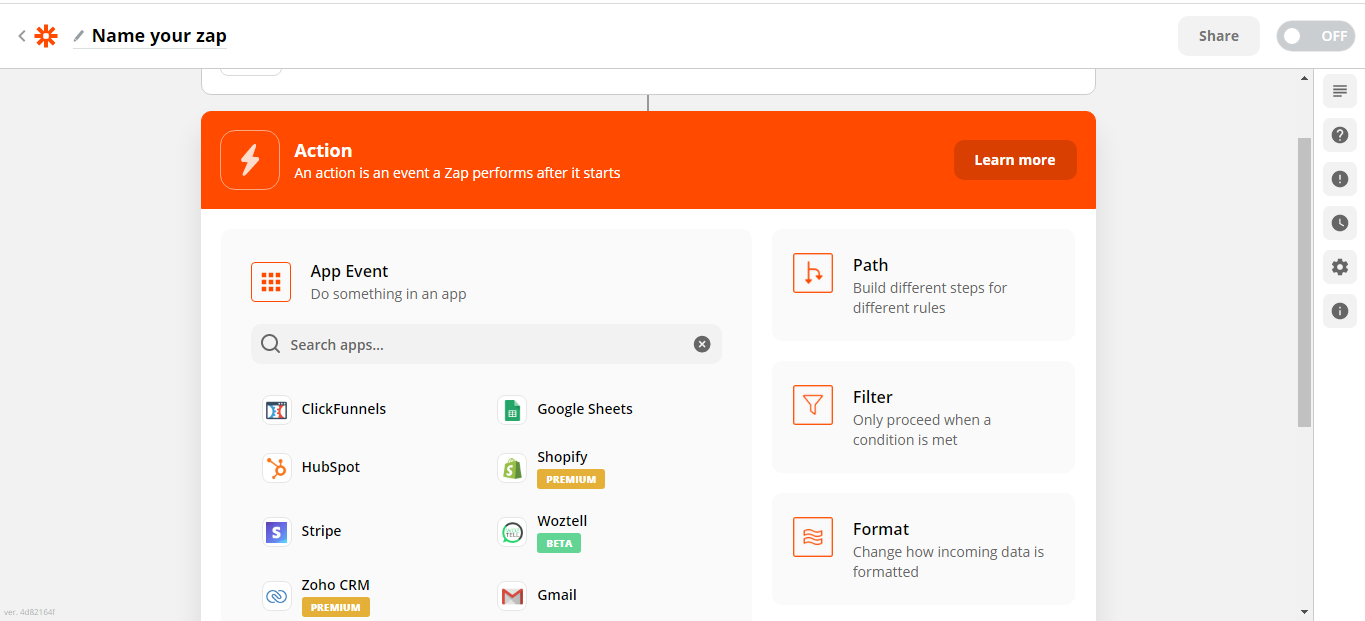Select the Path option
Screen dimensions: 1365x621
[x=923, y=285]
